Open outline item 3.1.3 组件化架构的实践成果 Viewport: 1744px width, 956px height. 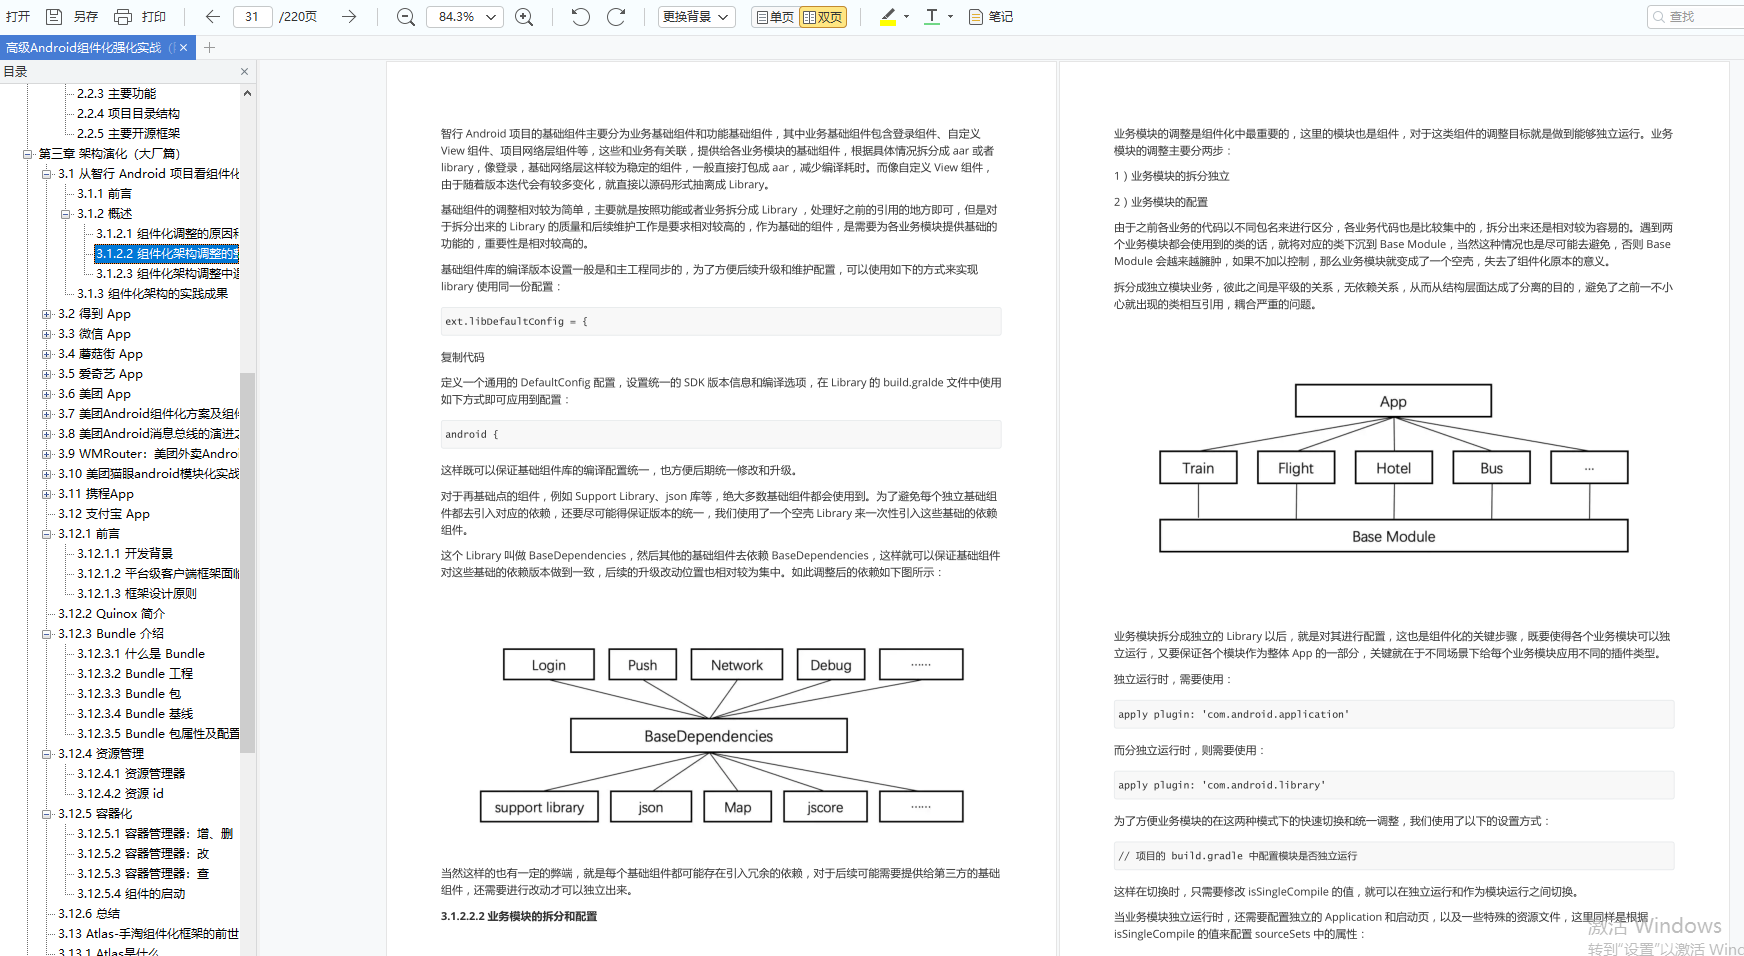tap(152, 293)
